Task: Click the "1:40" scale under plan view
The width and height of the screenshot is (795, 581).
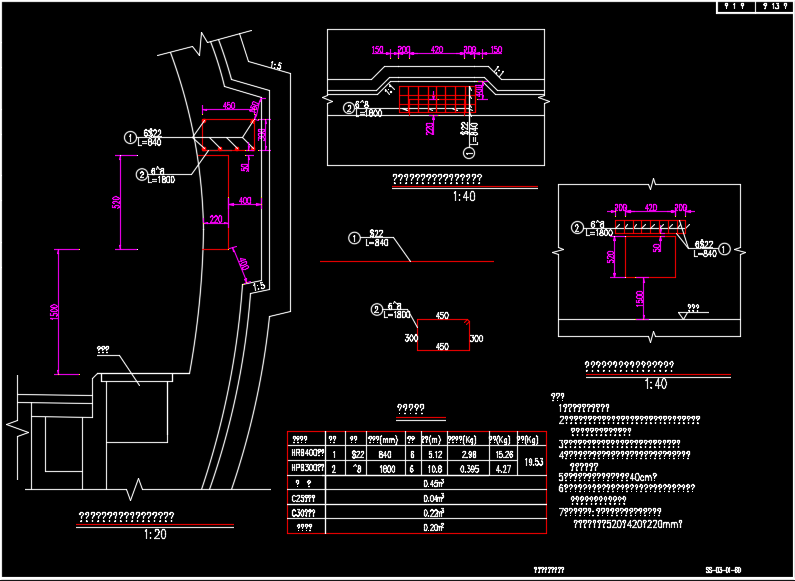Action: [464, 197]
